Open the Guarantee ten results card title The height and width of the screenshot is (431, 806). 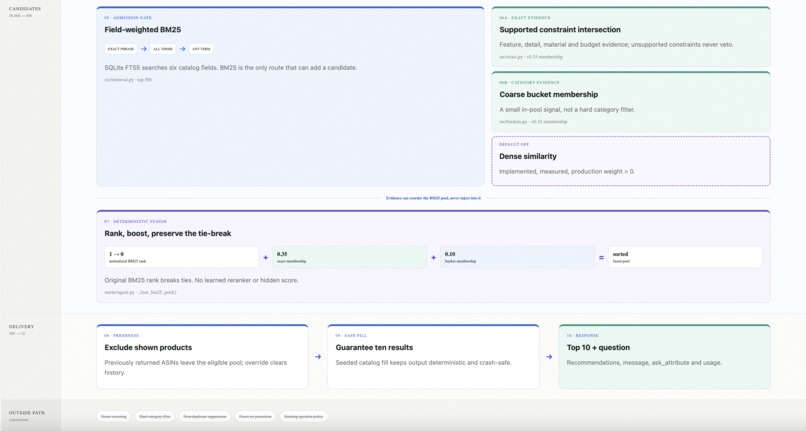tap(374, 348)
